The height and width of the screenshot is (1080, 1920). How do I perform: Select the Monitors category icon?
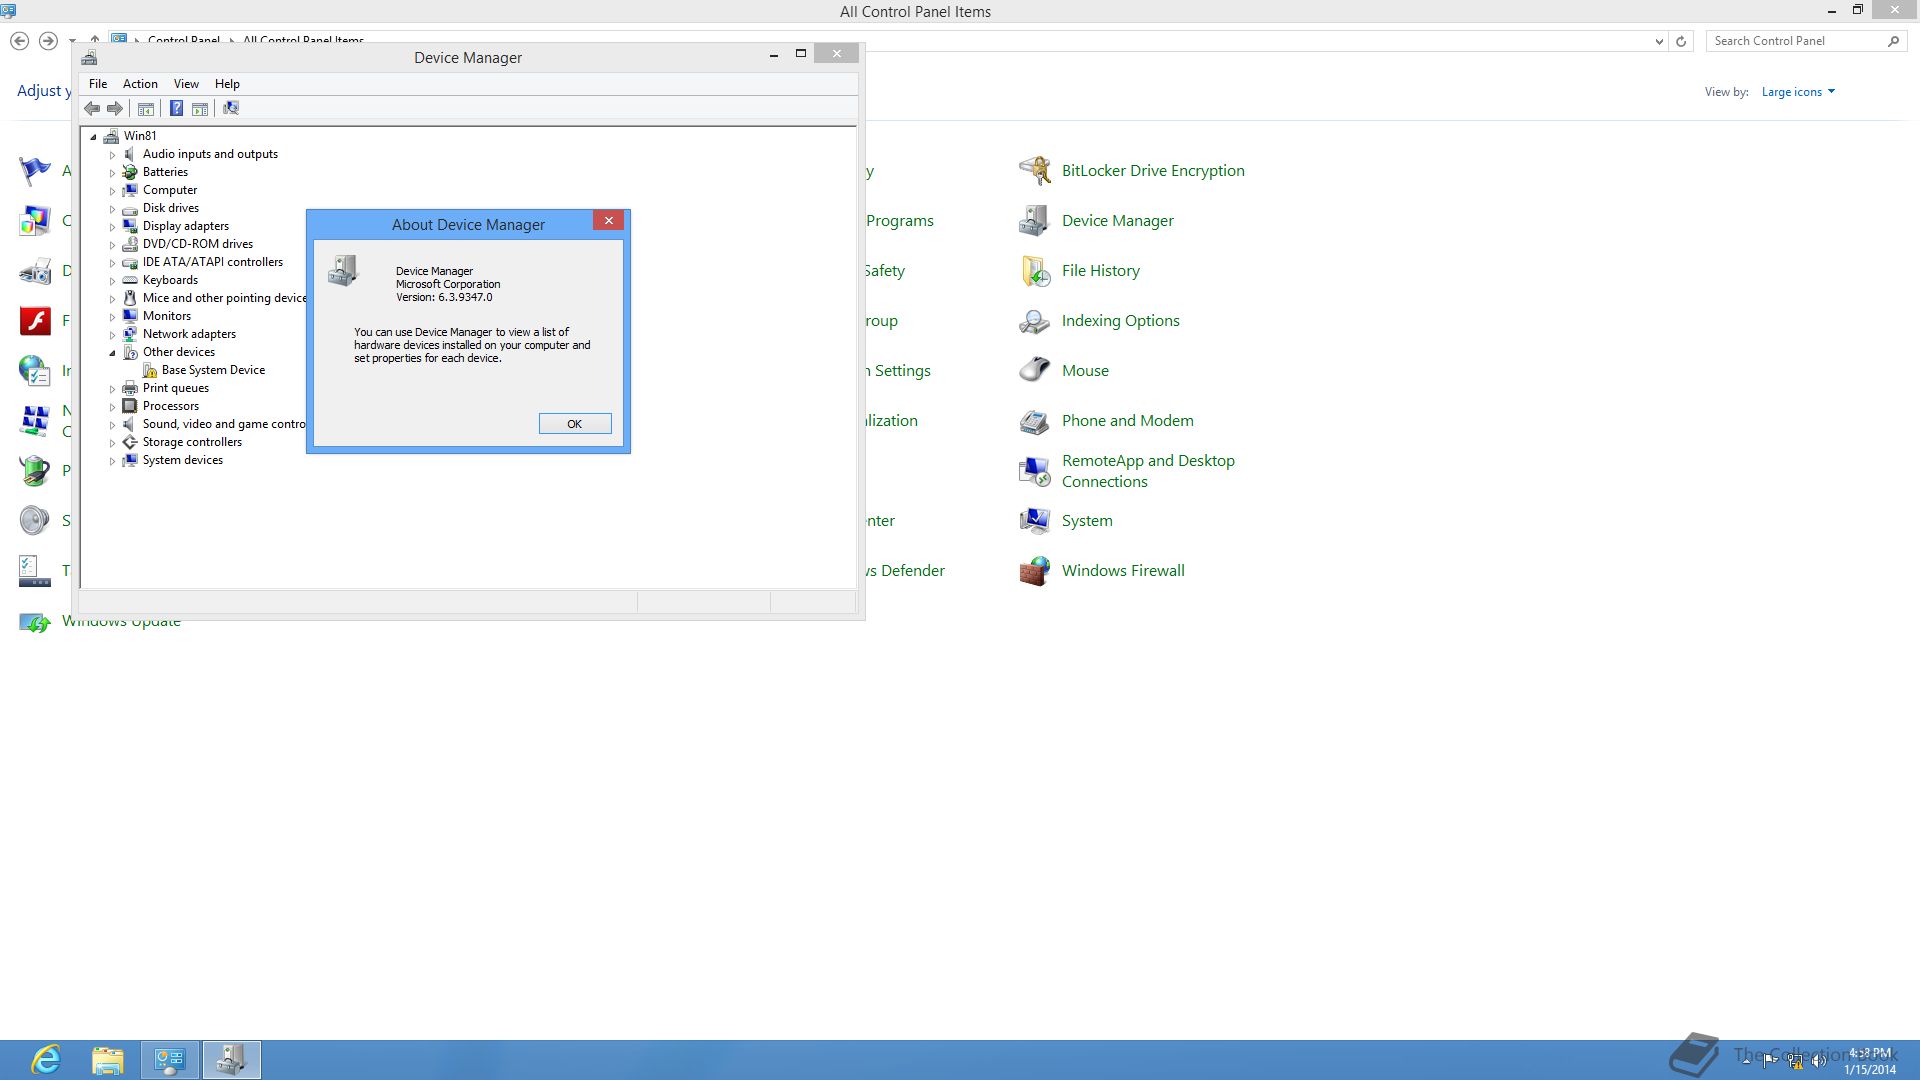click(x=130, y=316)
